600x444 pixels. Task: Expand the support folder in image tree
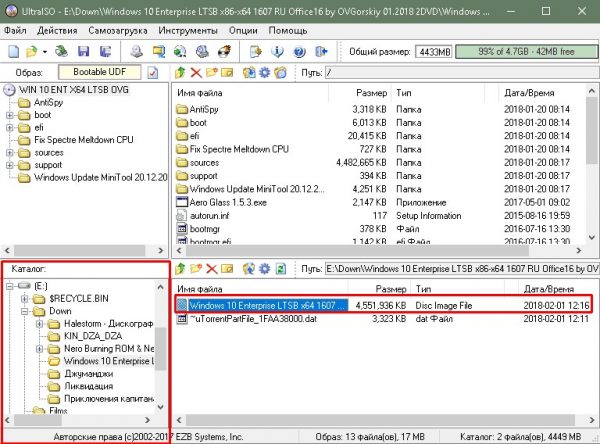10,165
